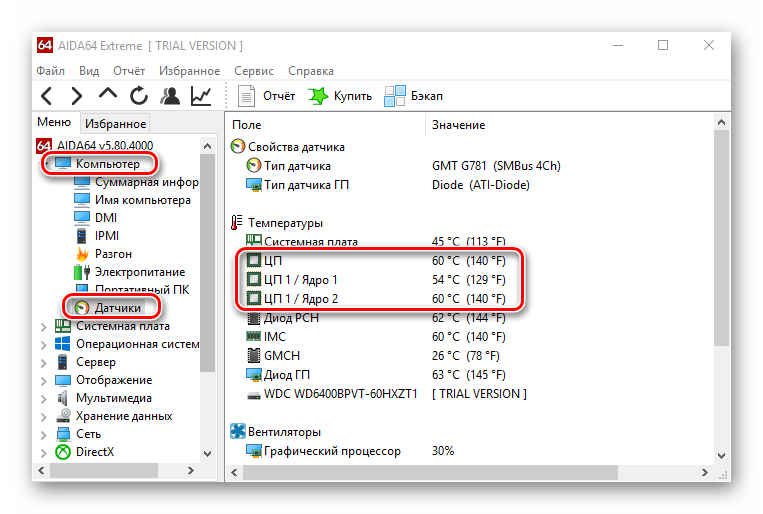Select the ЦП 1 / Ядро 1 row

pyautogui.click(x=376, y=280)
